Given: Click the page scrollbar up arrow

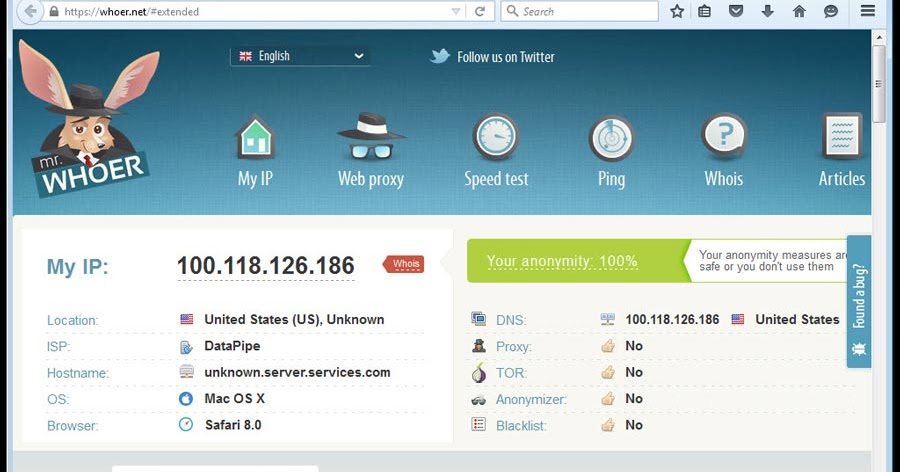Looking at the screenshot, I should tap(879, 37).
